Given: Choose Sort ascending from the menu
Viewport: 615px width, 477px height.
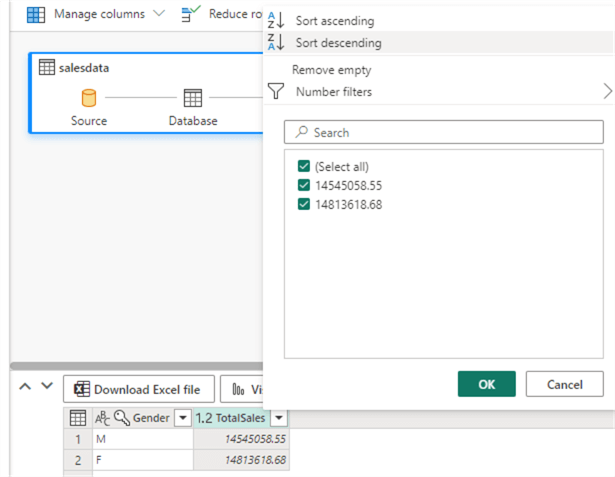Looking at the screenshot, I should (334, 21).
